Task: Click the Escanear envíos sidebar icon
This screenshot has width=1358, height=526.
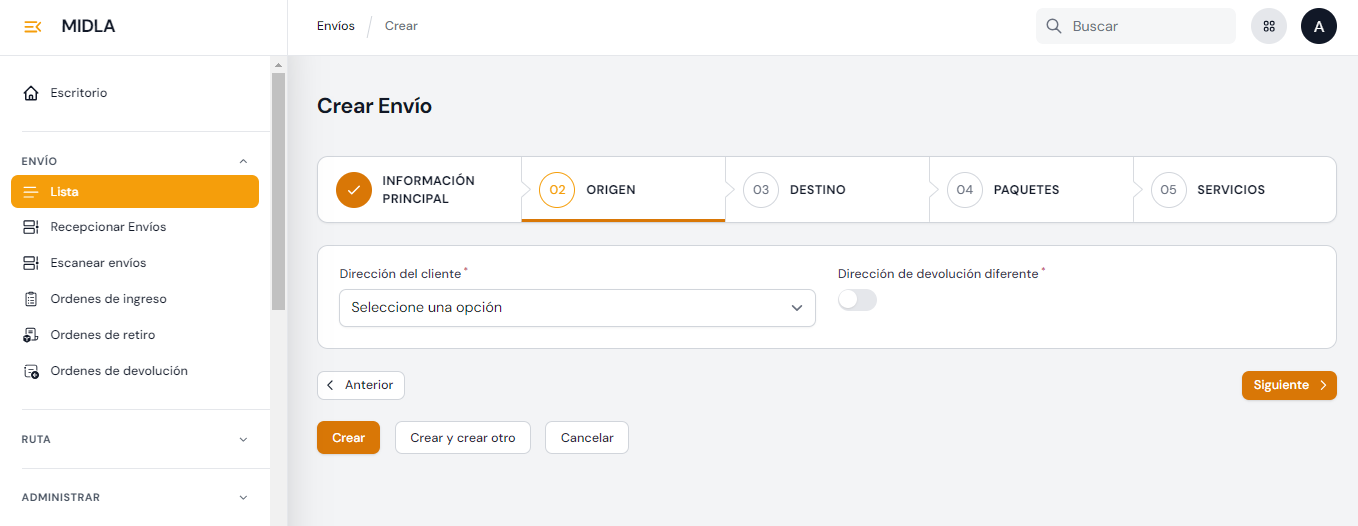Action: point(30,263)
